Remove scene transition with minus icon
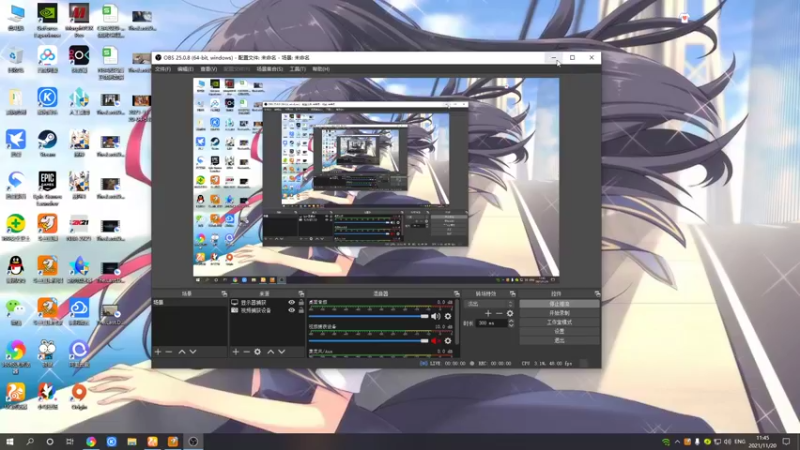The width and height of the screenshot is (800, 450). tap(499, 313)
